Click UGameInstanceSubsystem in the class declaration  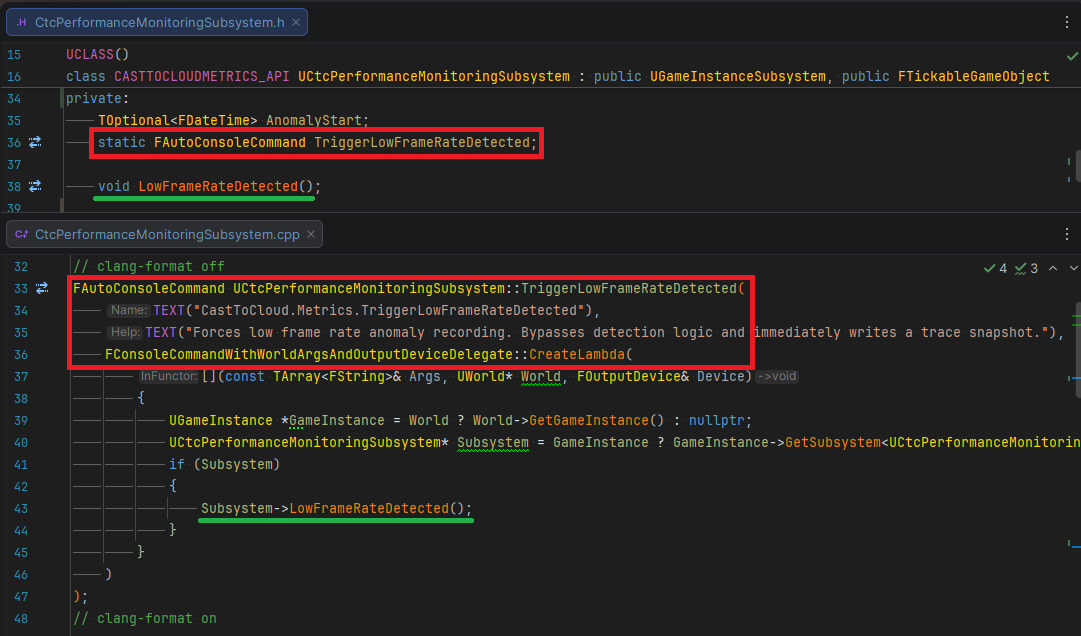pyautogui.click(x=738, y=76)
